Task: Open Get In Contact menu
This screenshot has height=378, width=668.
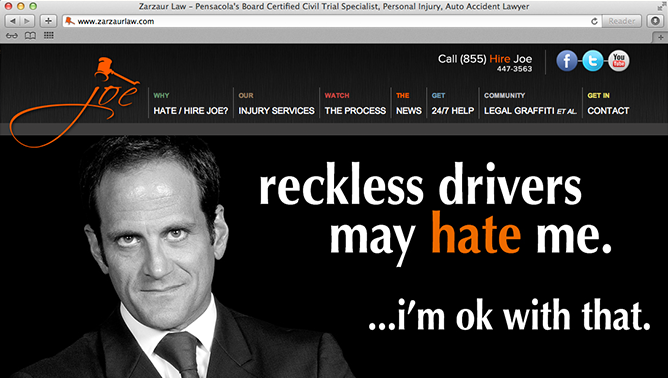Action: click(x=608, y=104)
